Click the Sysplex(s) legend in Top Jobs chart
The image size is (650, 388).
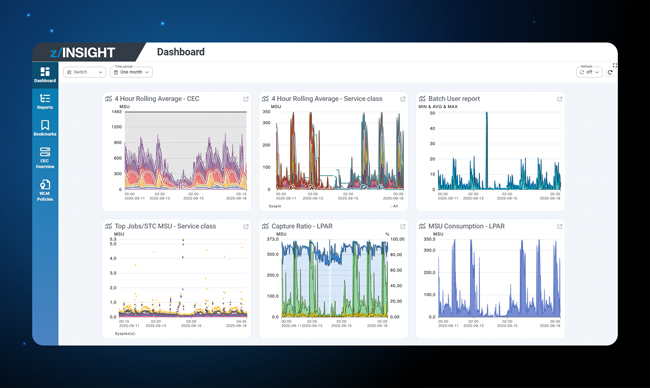pos(125,333)
